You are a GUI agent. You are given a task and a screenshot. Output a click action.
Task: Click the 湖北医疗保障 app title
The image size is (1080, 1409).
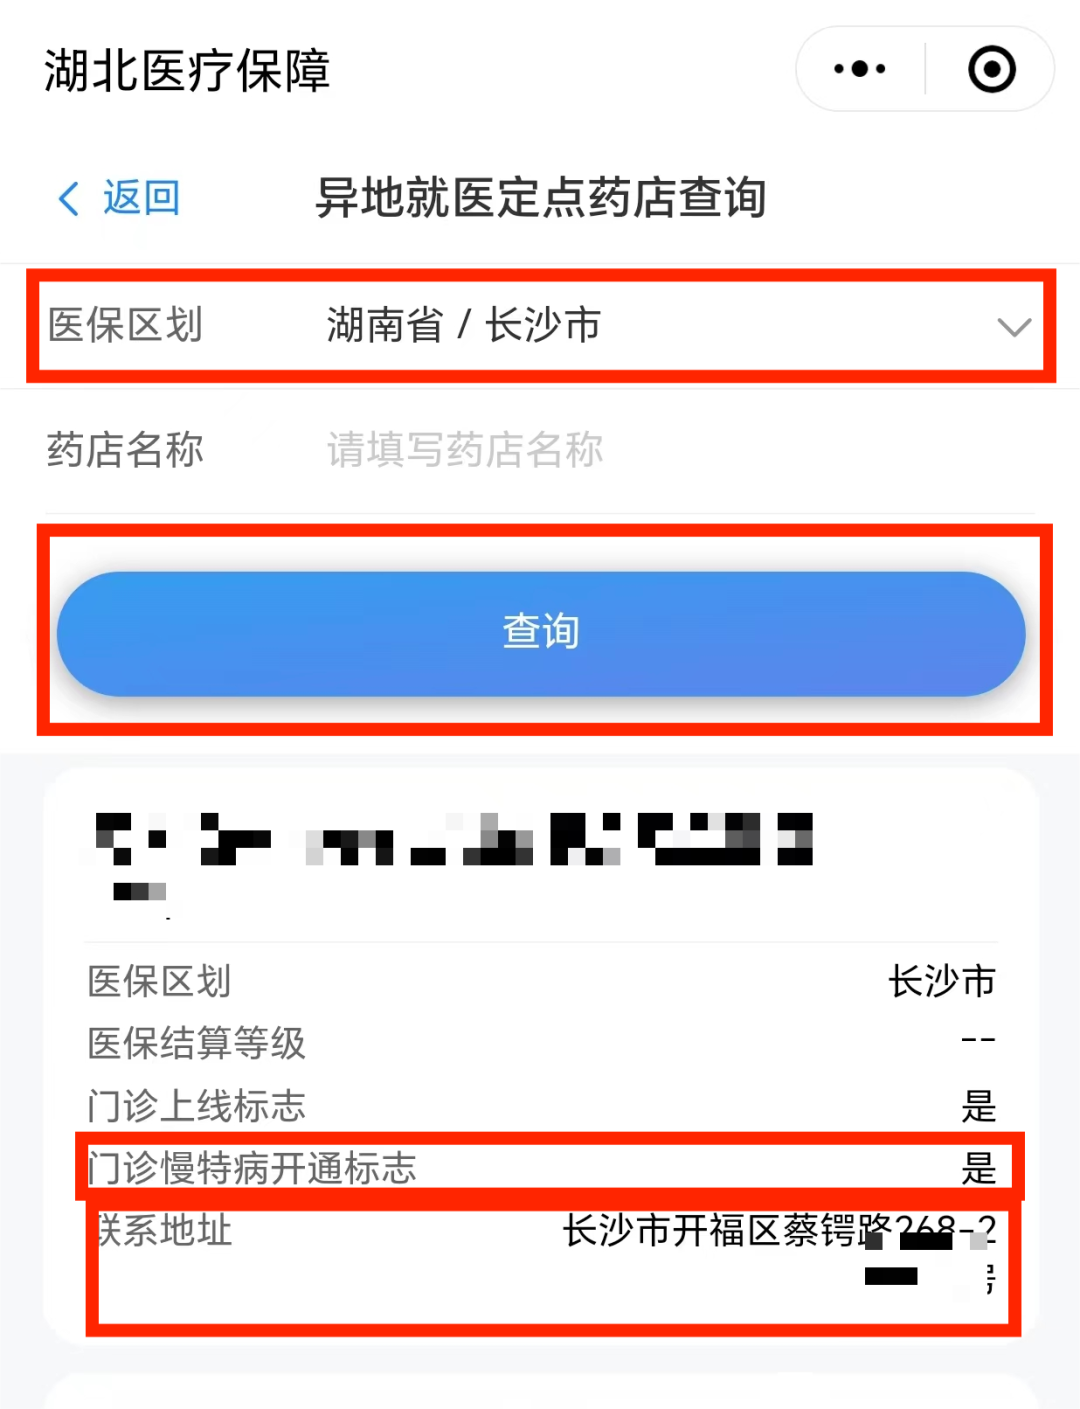coord(186,70)
